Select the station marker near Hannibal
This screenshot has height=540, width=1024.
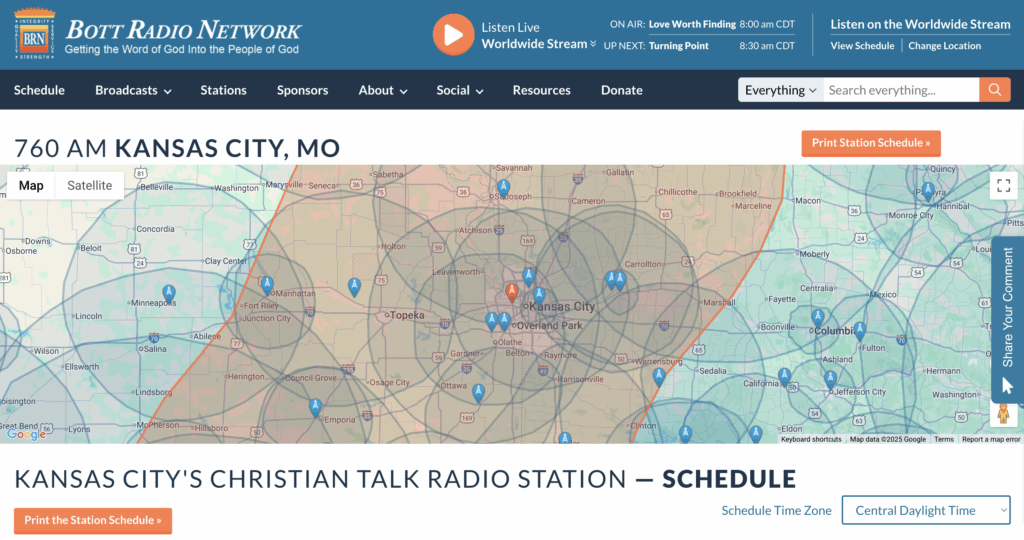click(928, 191)
